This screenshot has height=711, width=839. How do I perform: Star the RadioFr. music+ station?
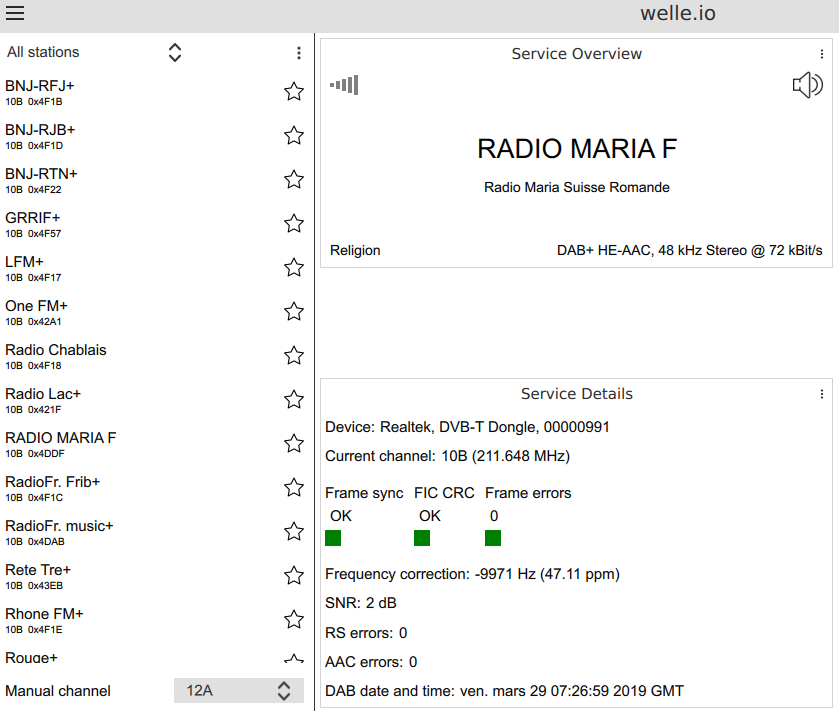tap(294, 531)
